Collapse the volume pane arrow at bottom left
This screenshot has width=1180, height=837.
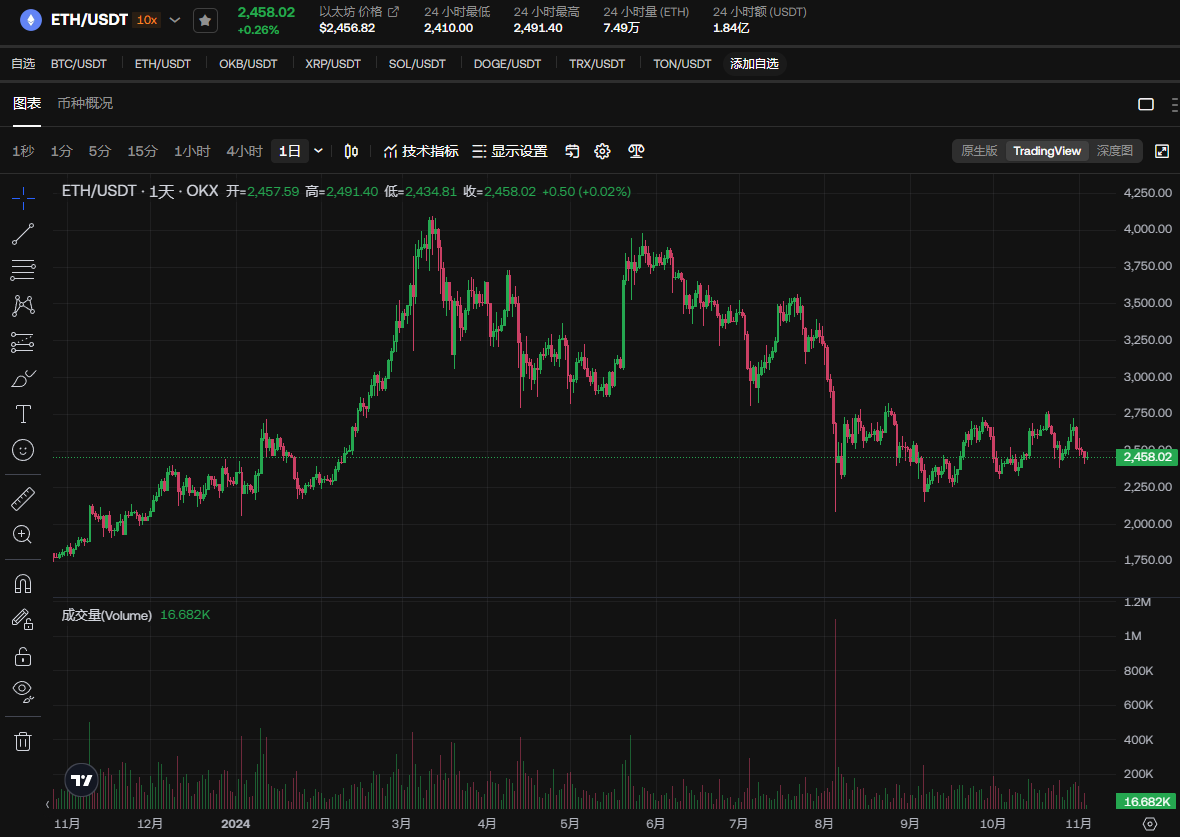click(48, 805)
